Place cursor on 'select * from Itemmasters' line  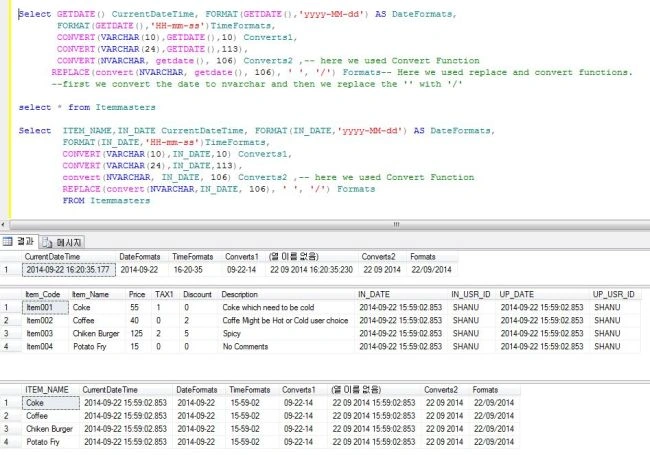[x=87, y=107]
